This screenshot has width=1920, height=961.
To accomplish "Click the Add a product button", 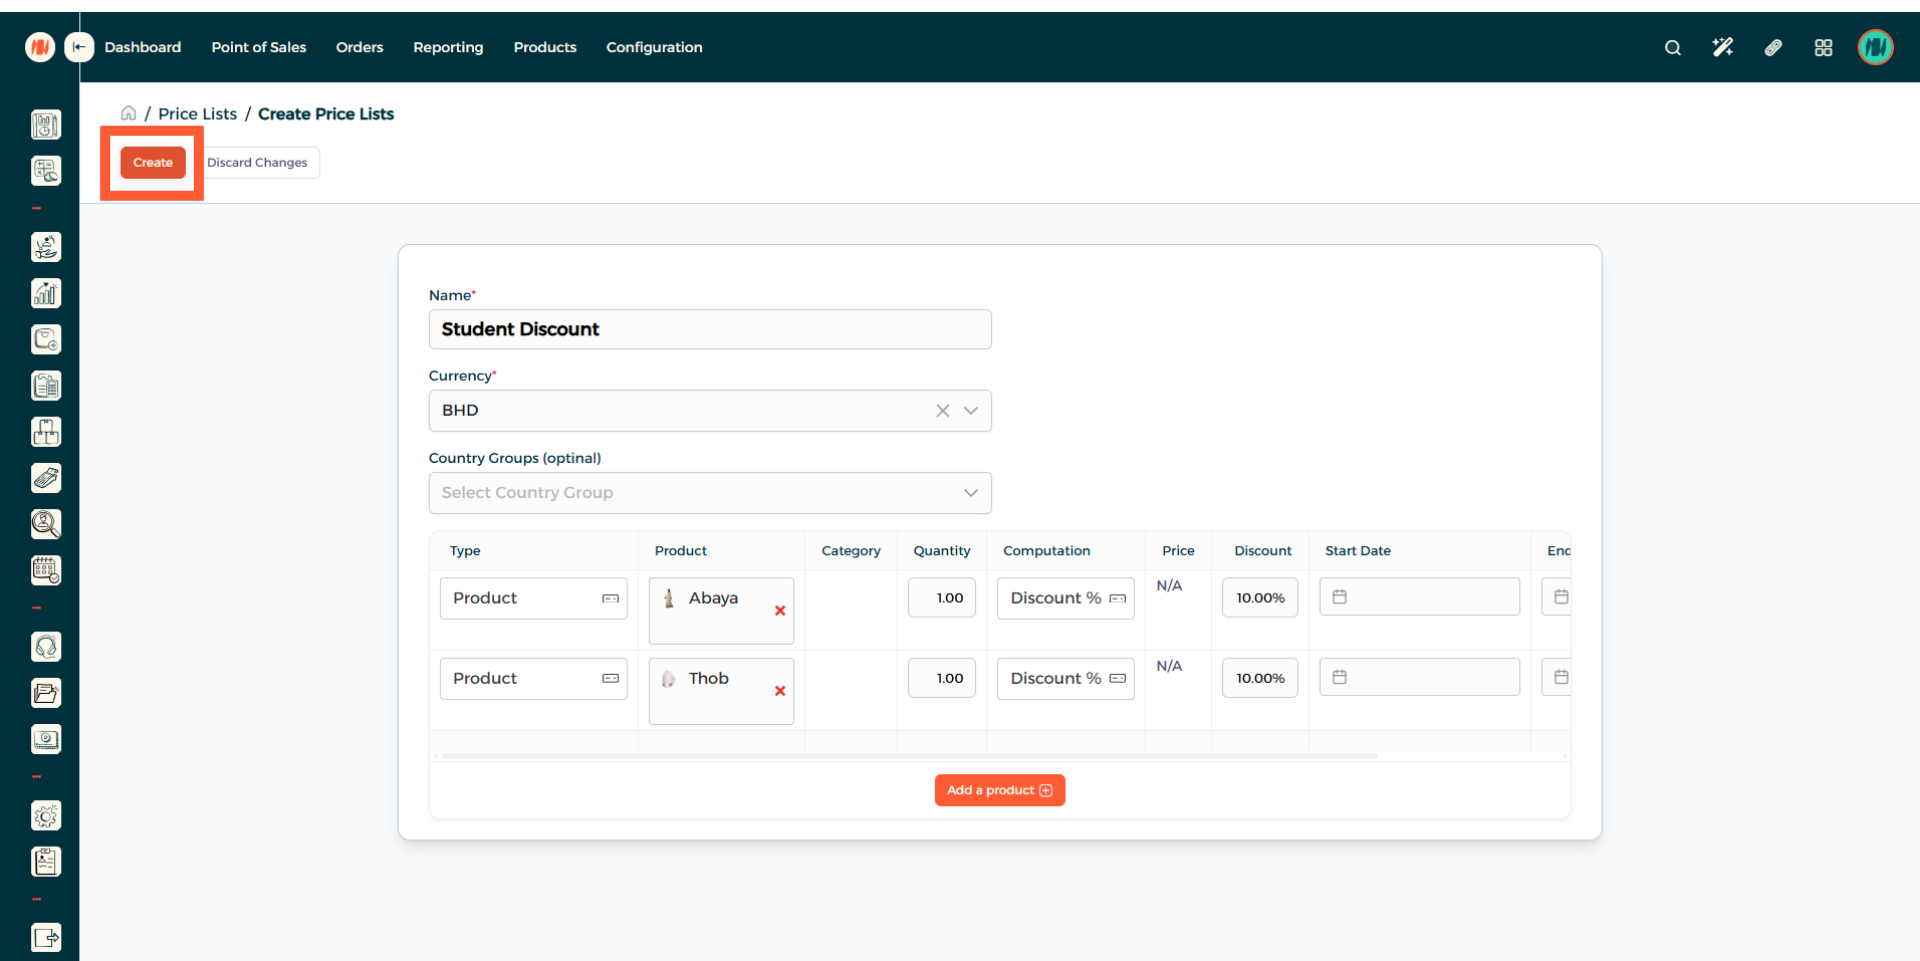I will [x=999, y=790].
